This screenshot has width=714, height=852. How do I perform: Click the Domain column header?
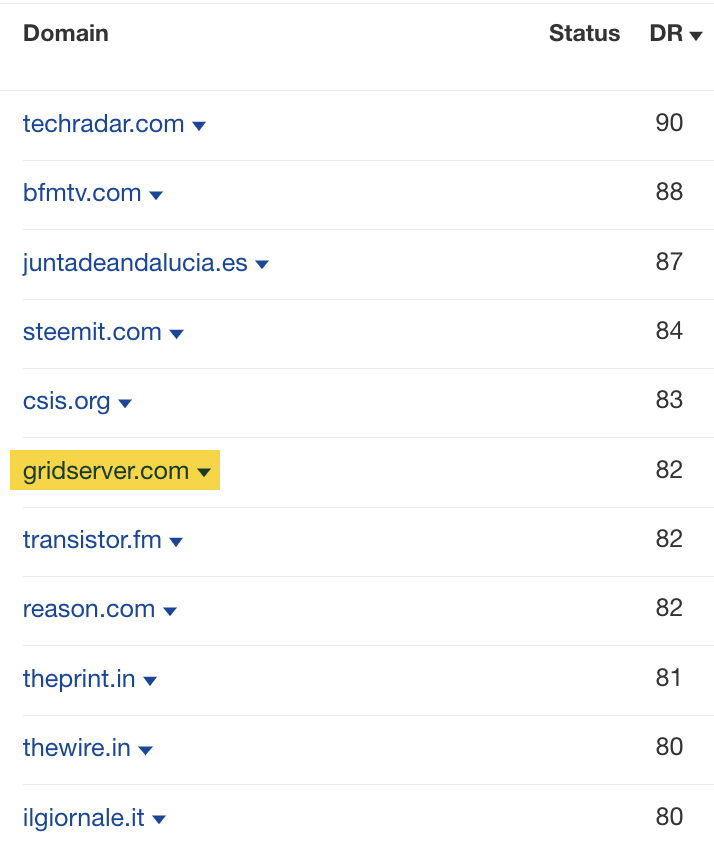pos(65,33)
